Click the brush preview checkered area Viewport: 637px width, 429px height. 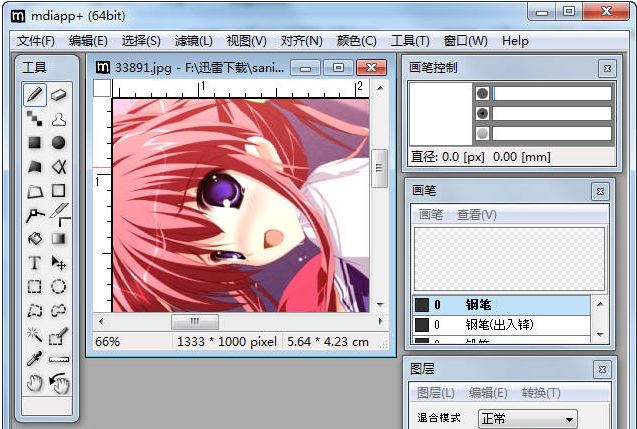[509, 259]
